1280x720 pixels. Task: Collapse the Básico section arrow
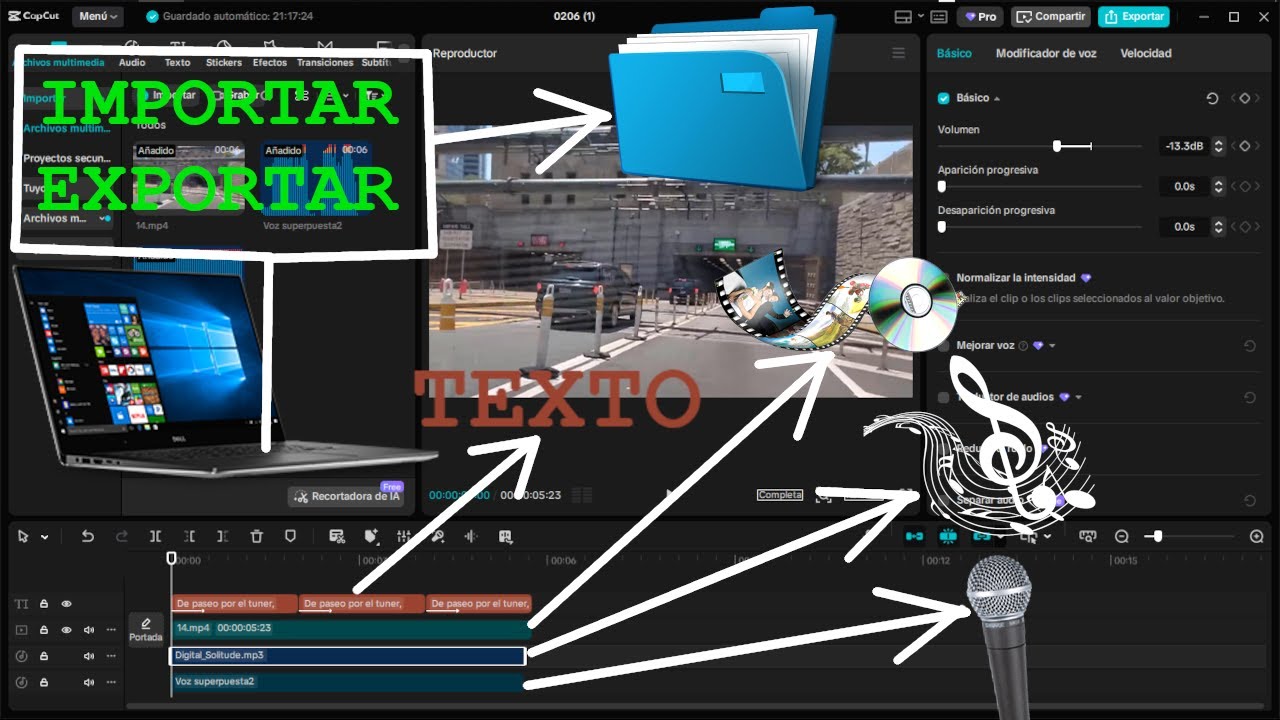(997, 99)
